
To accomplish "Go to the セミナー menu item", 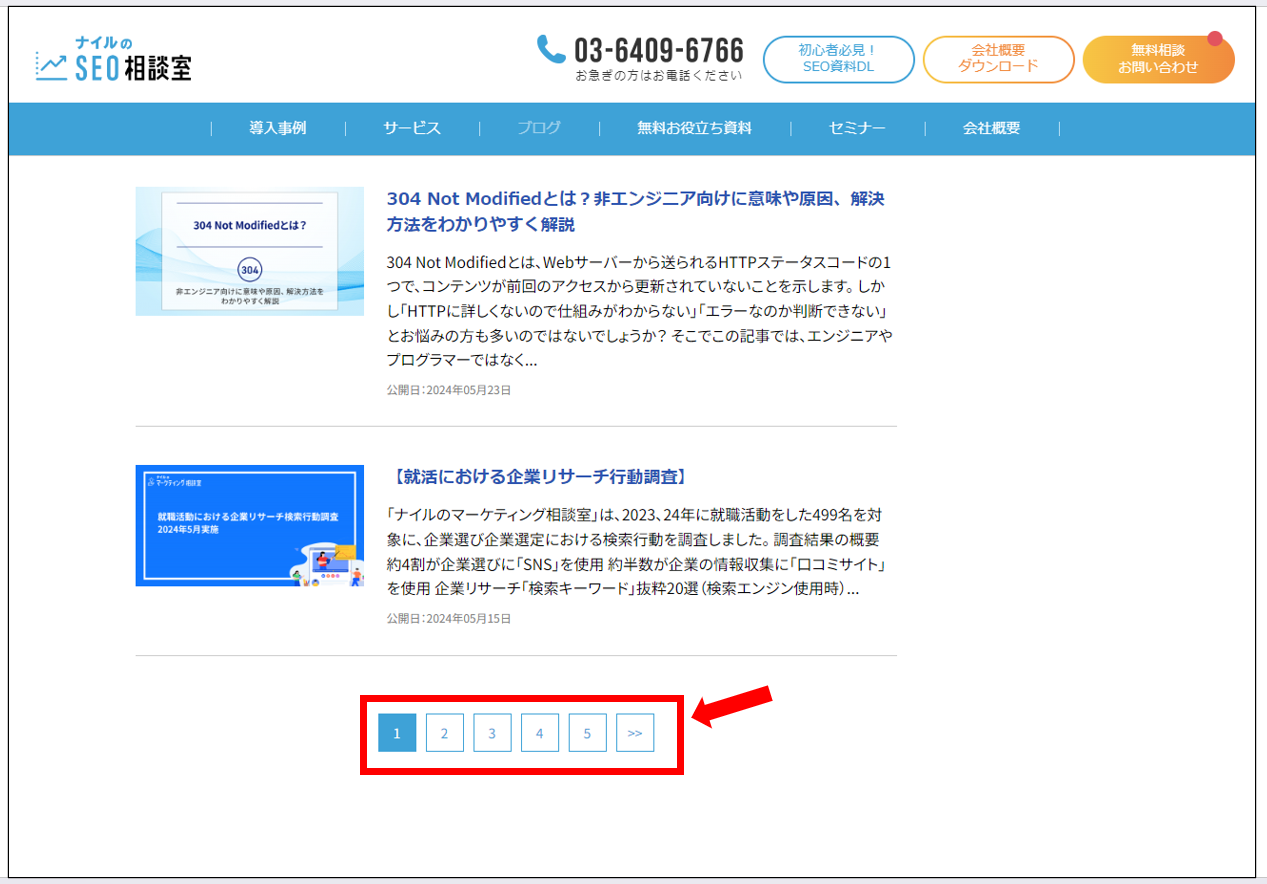I will pos(857,128).
